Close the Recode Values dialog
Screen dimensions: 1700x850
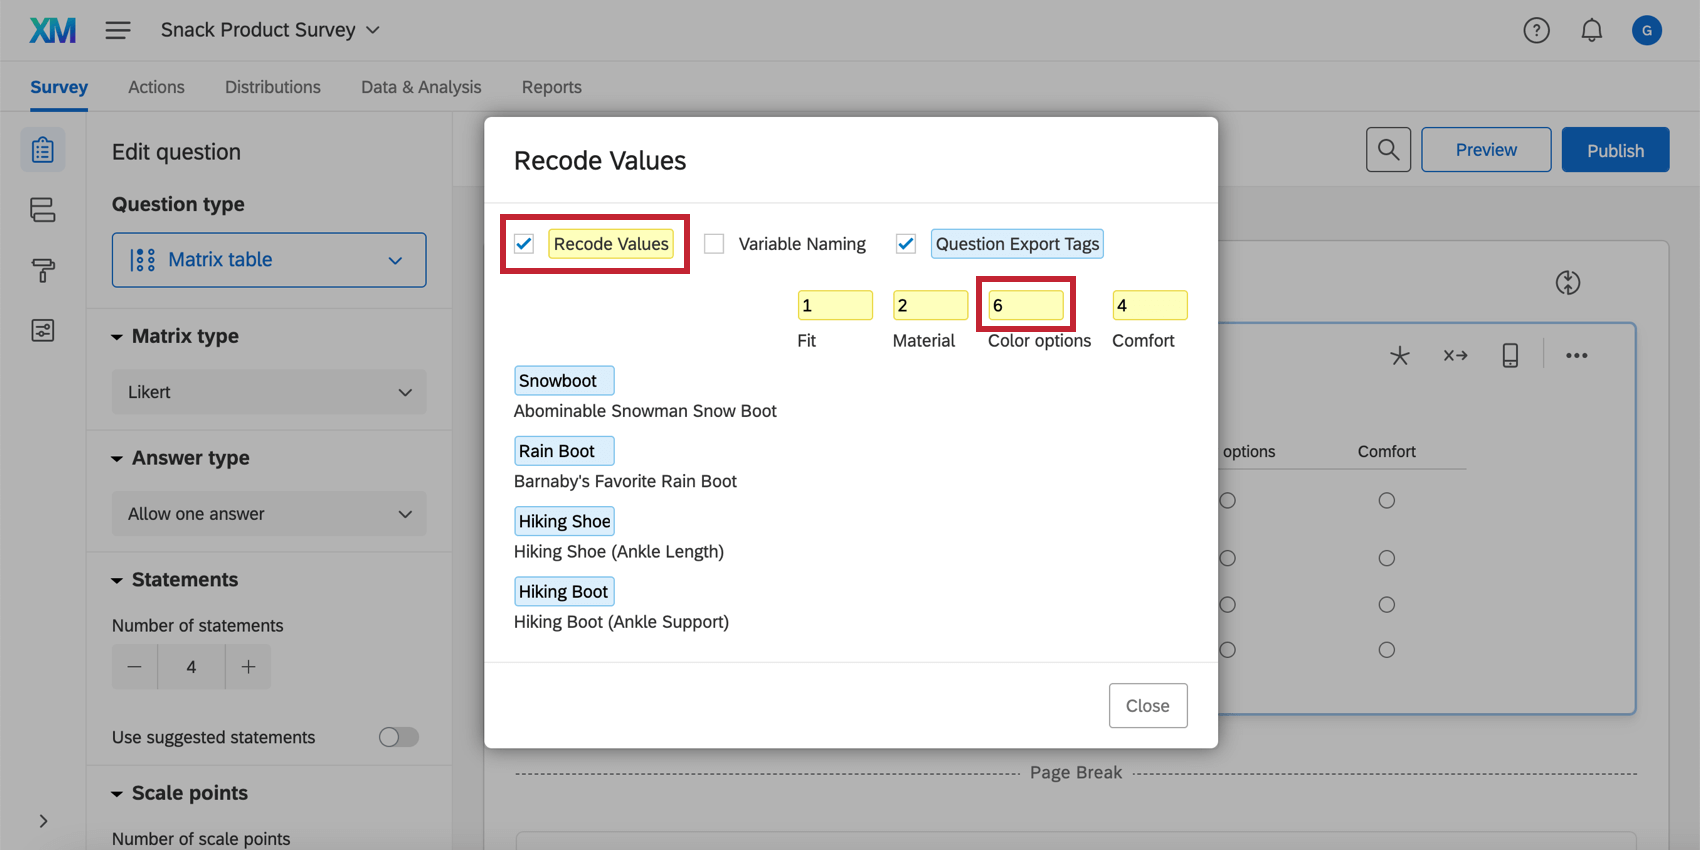pyautogui.click(x=1147, y=706)
